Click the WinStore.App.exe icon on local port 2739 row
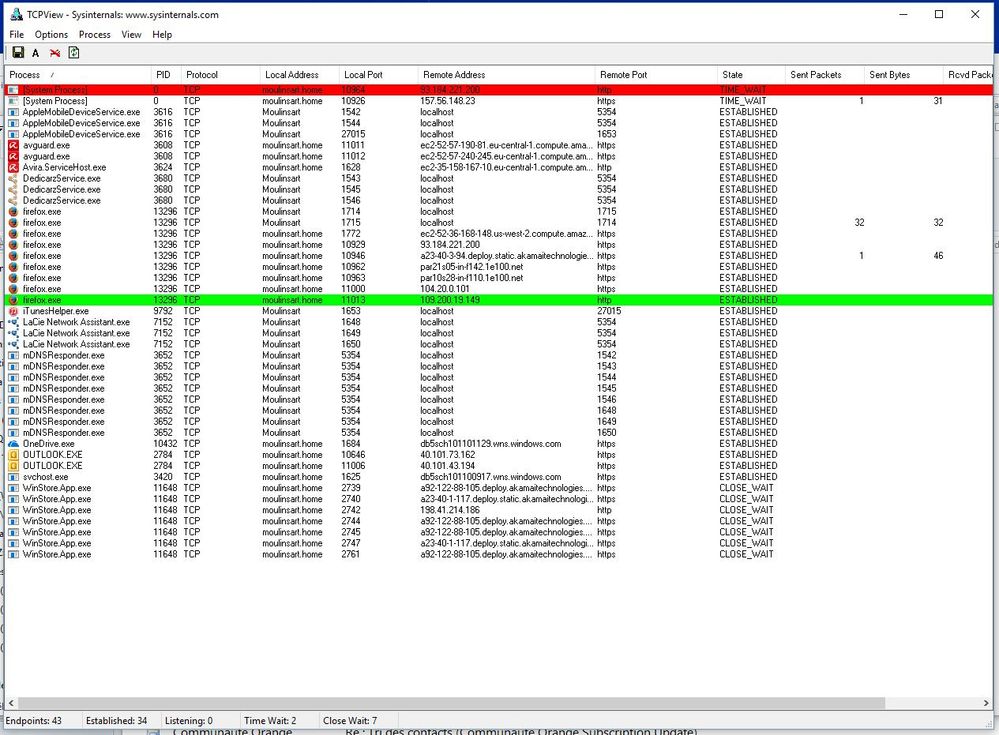Screen dimensions: 999x735 13,489
